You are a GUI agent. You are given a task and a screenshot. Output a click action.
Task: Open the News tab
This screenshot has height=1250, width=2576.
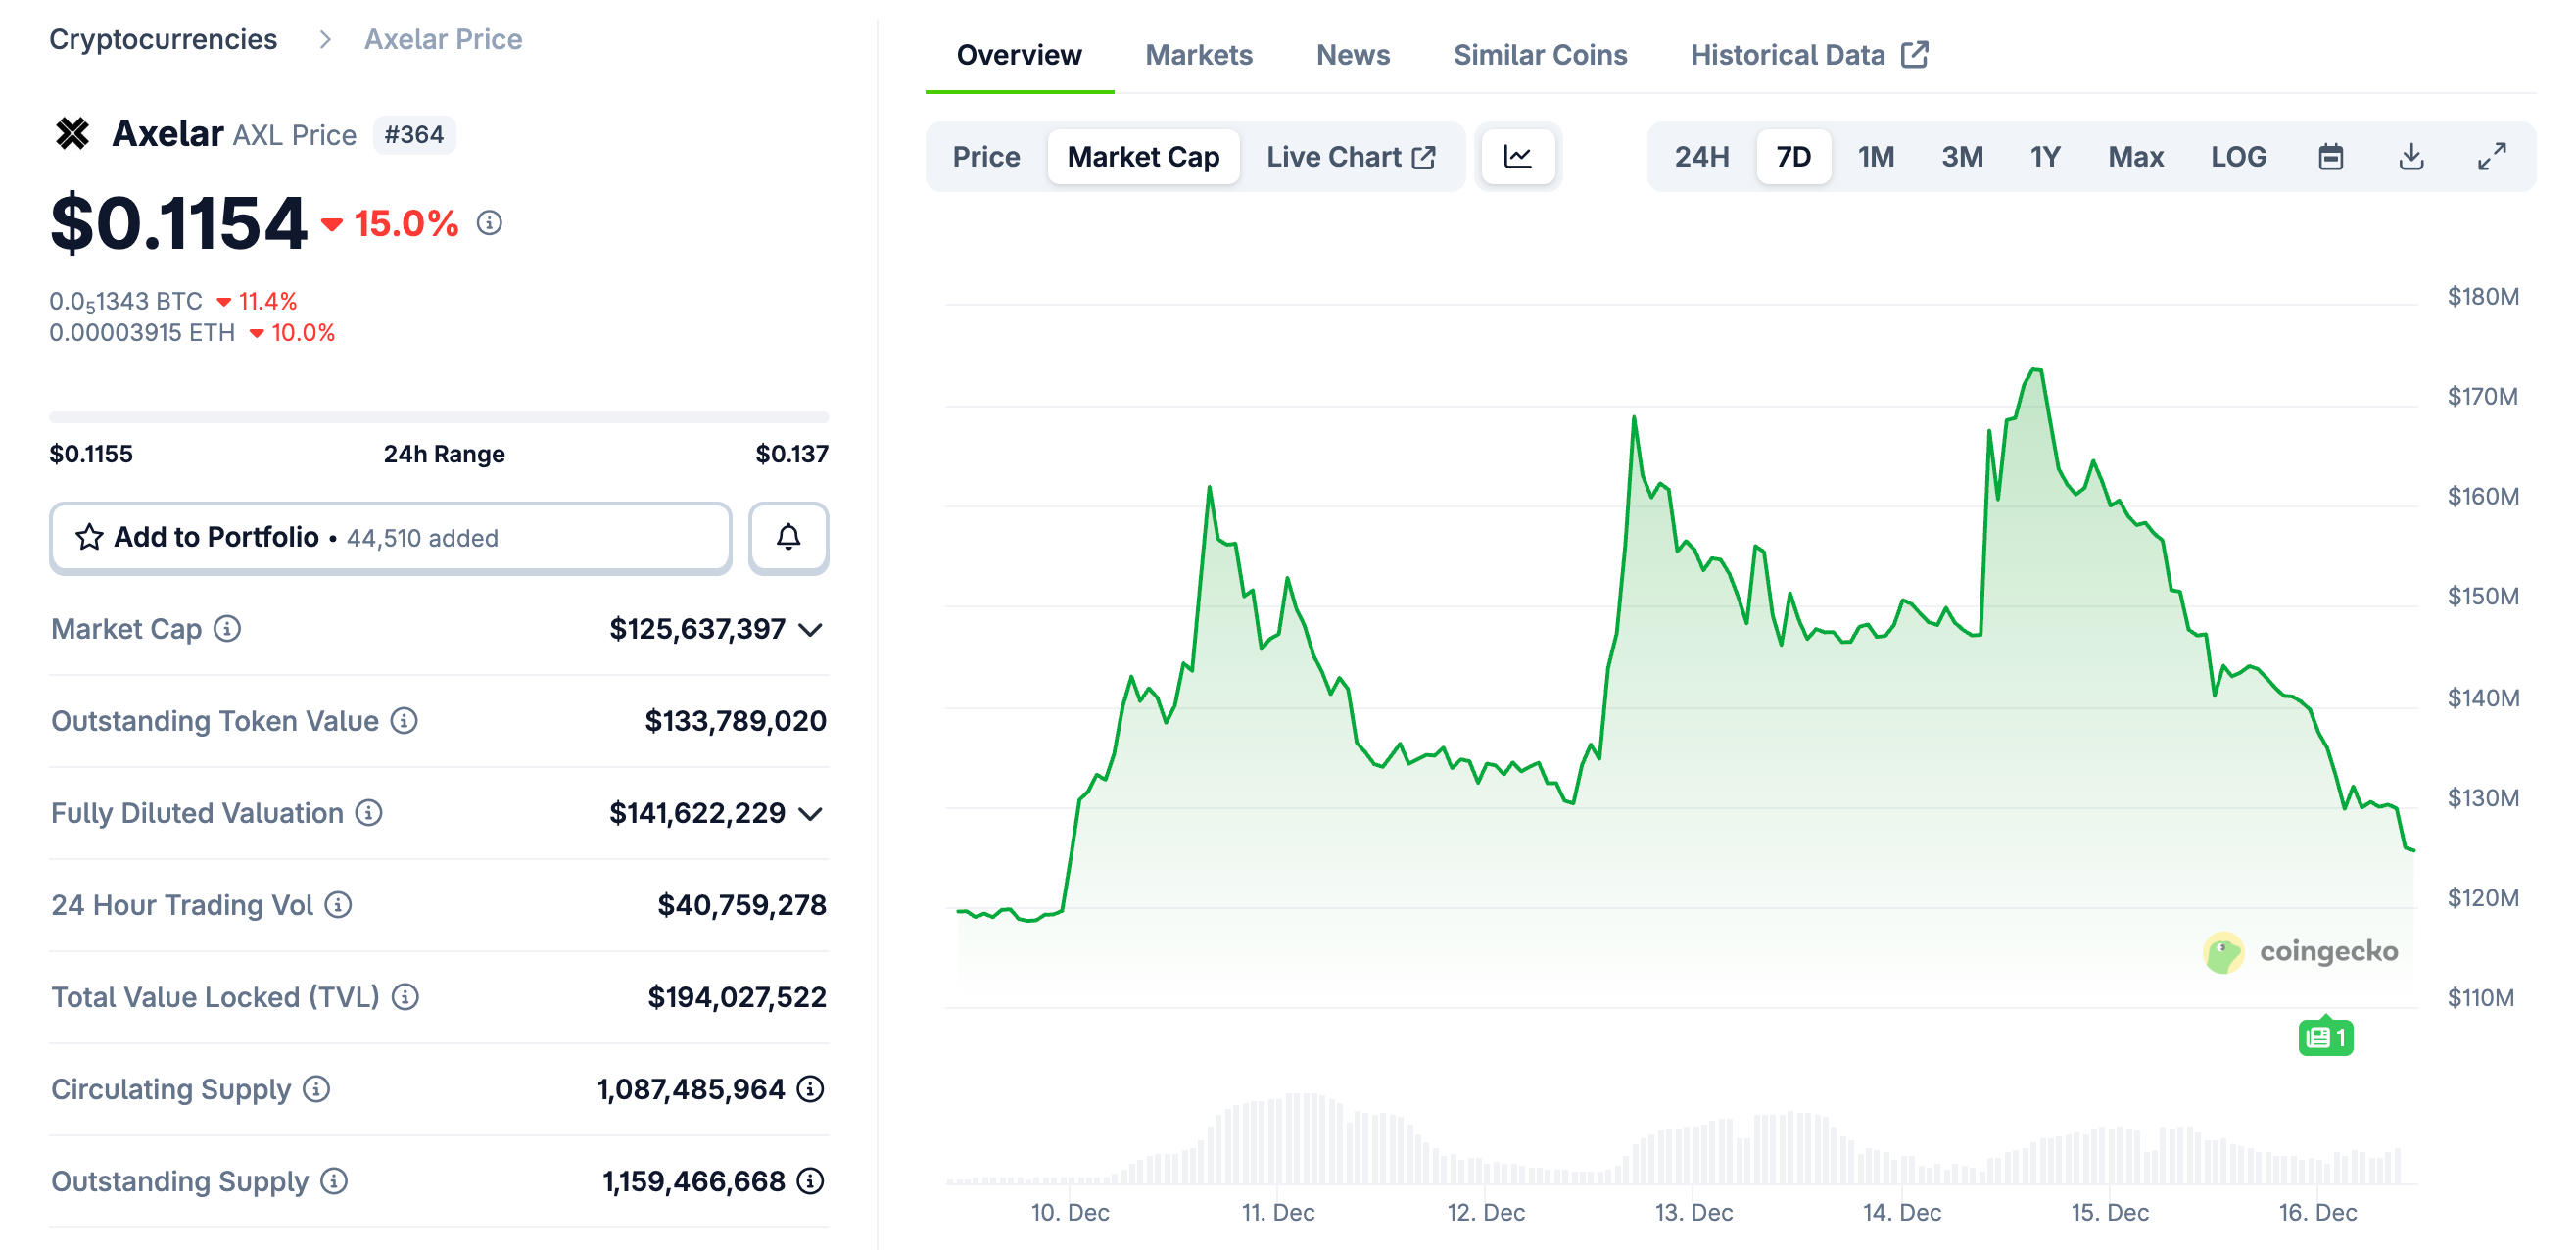(x=1353, y=54)
